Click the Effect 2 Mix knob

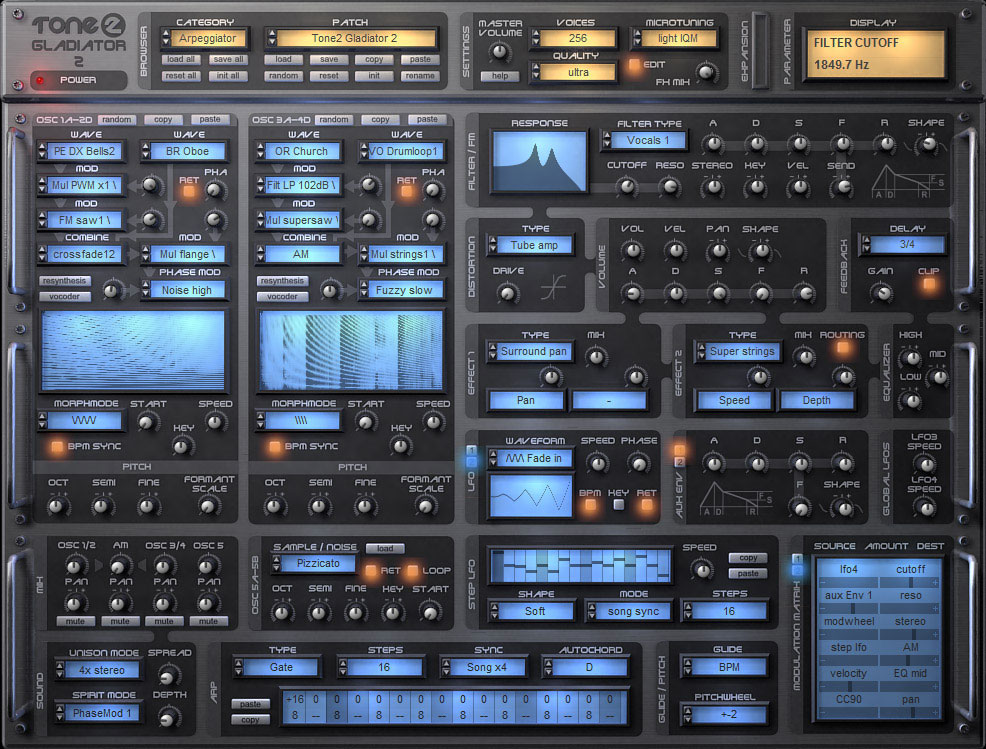[x=803, y=357]
